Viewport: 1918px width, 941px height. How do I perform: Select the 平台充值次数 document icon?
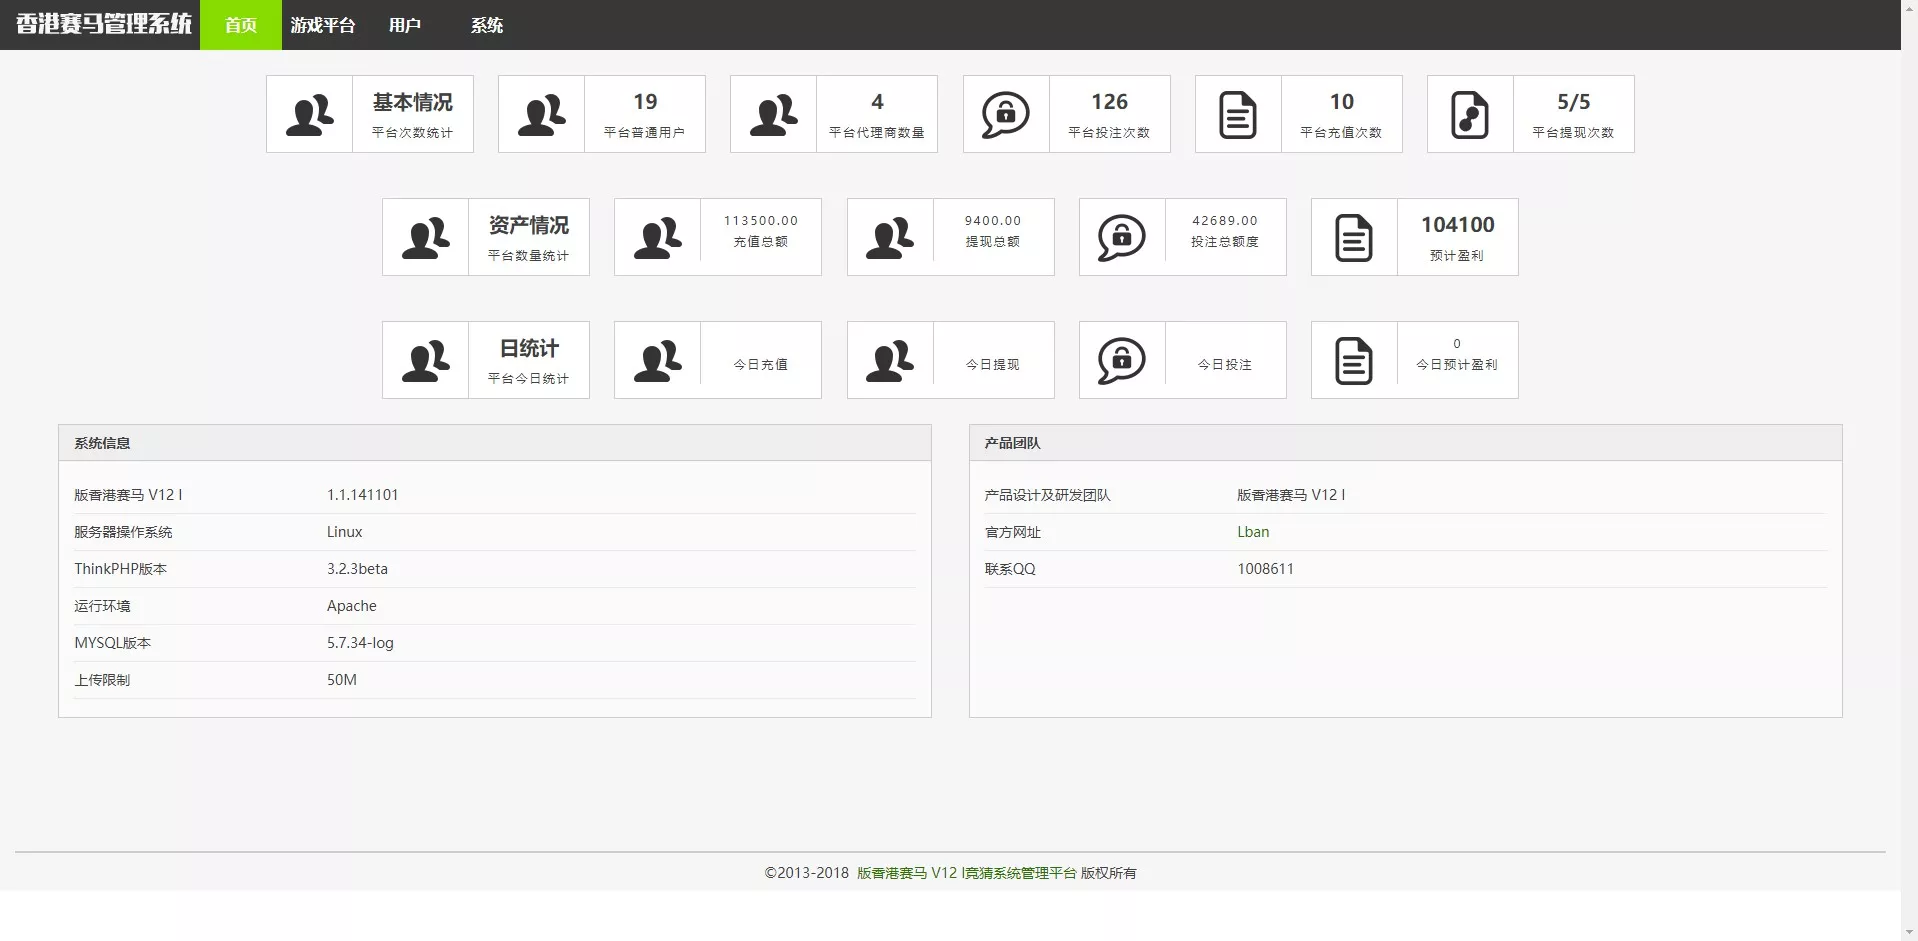pyautogui.click(x=1238, y=114)
